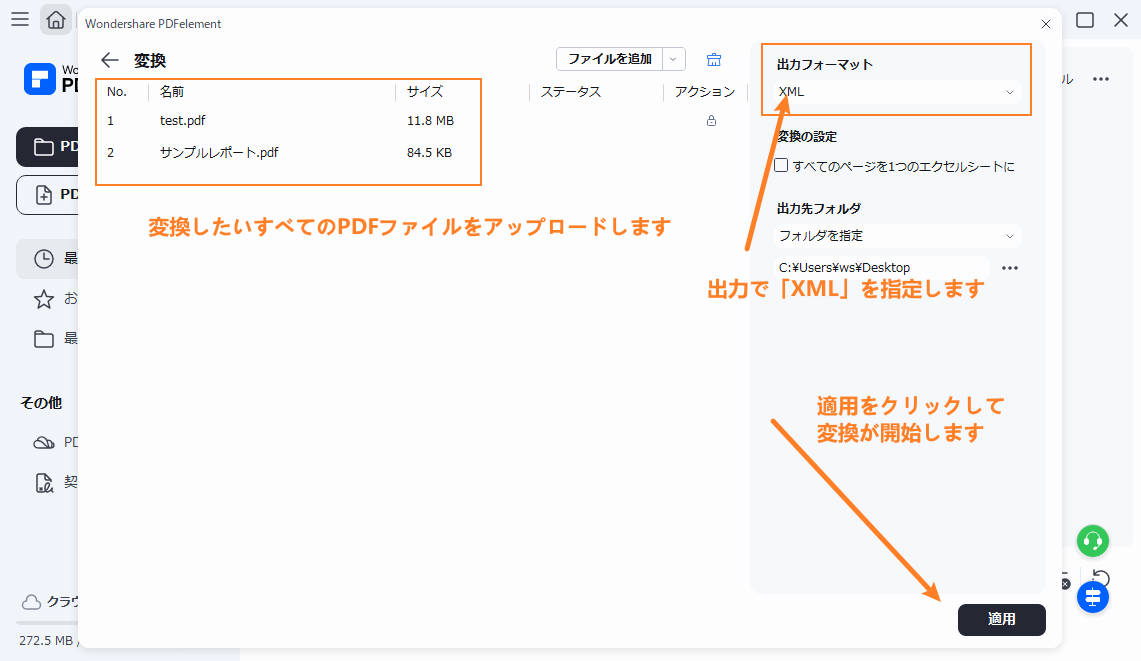Open the hamburger navigation menu
Image resolution: width=1141 pixels, height=661 pixels.
coord(19,19)
